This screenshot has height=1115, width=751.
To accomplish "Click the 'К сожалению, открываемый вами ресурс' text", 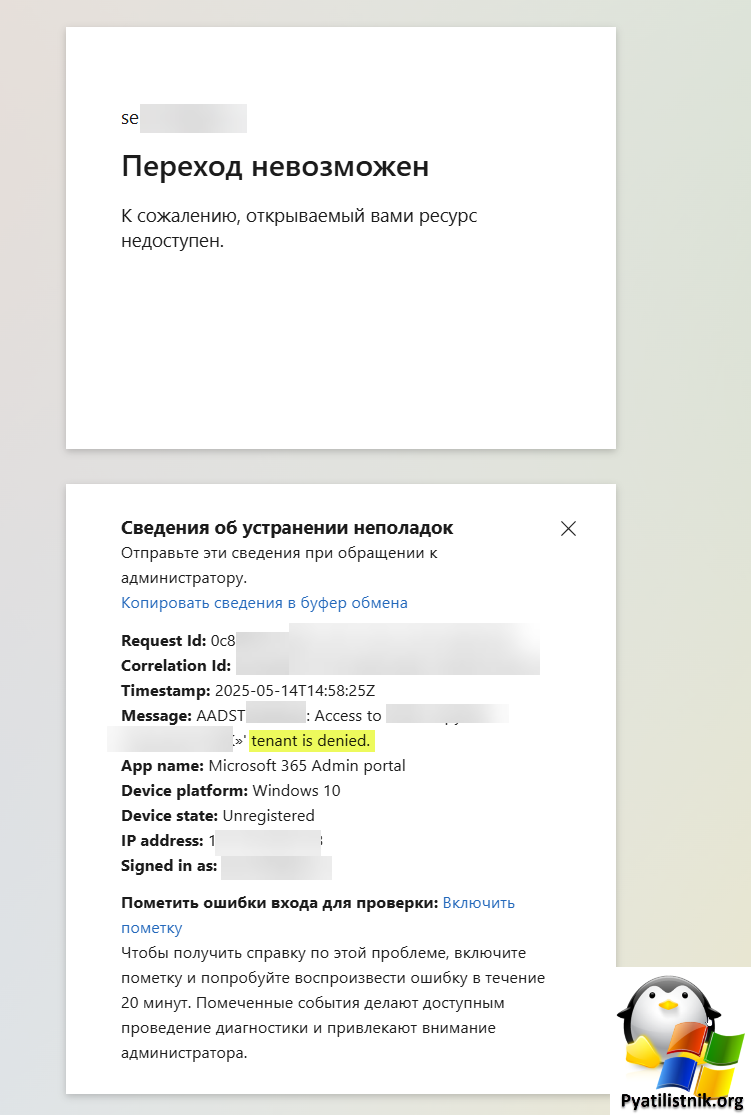I will [299, 216].
